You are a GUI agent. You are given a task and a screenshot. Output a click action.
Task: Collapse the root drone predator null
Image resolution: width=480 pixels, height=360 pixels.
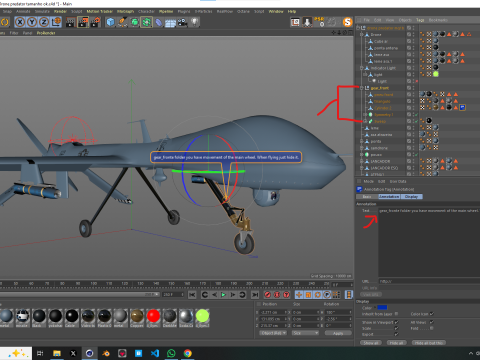358,28
